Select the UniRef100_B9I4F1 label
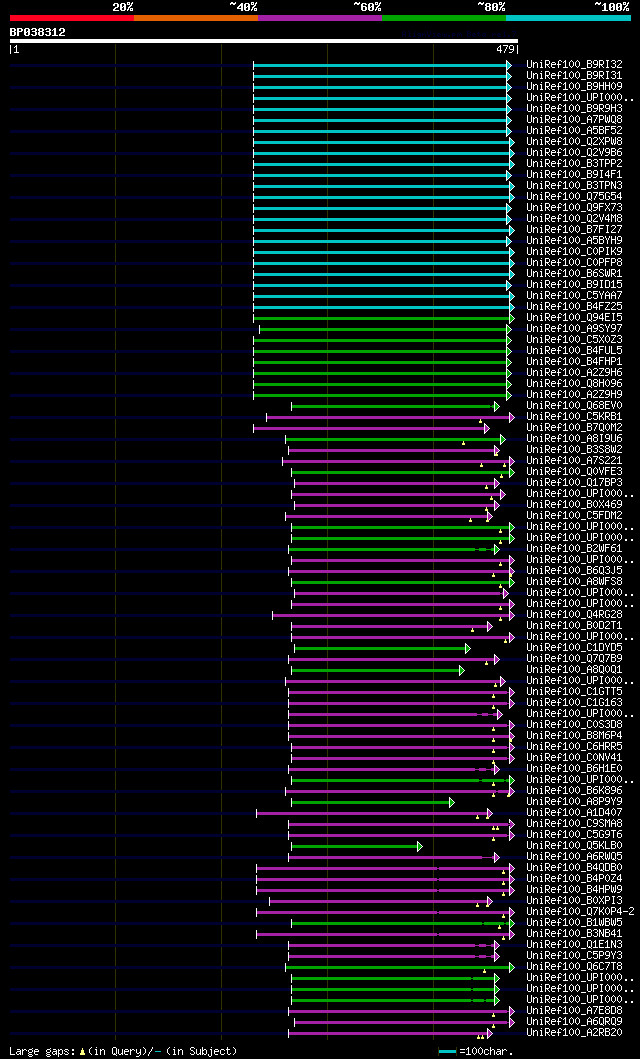This screenshot has width=640, height=1059. 575,174
